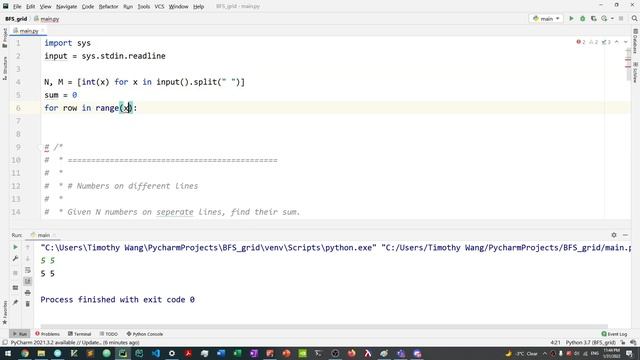Hide the Run panel with minimize dash
The width and height of the screenshot is (640, 360).
(x=625, y=235)
